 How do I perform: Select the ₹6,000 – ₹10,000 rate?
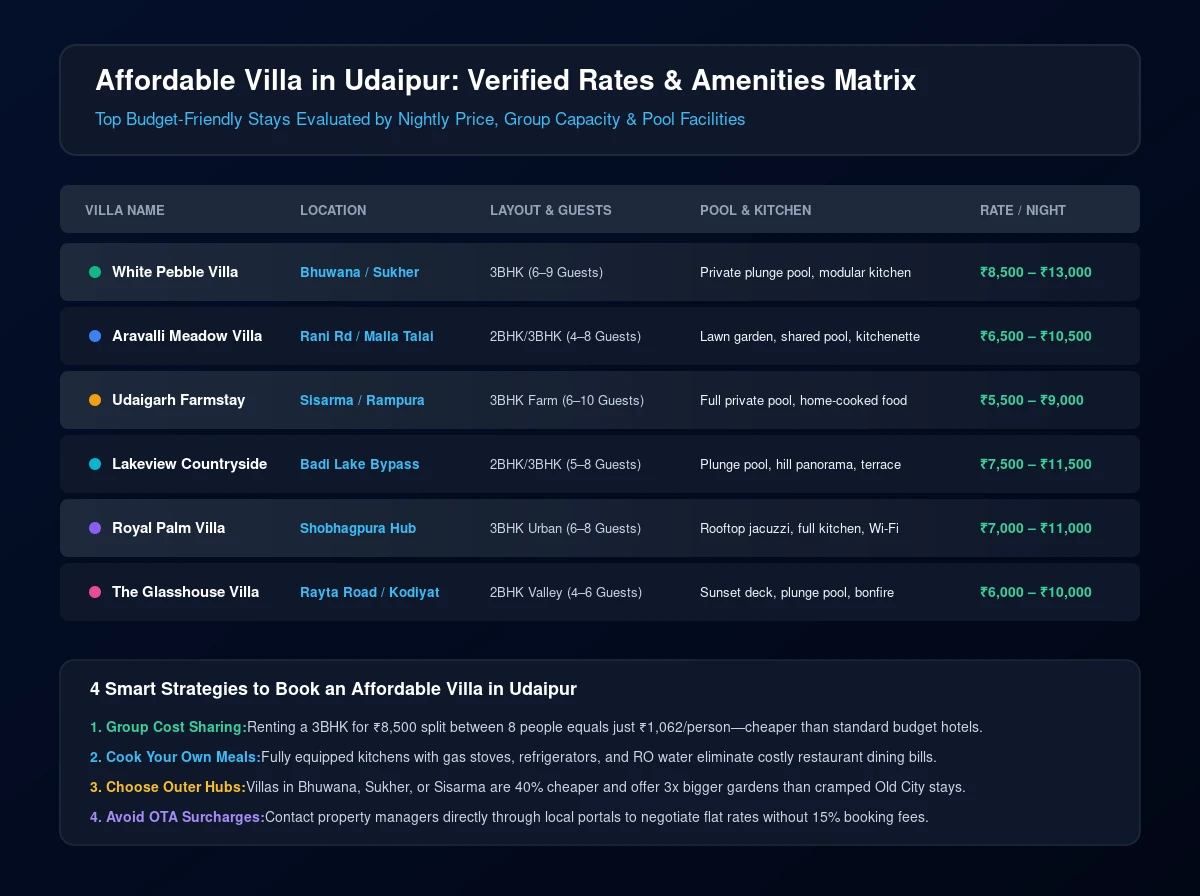click(1036, 592)
